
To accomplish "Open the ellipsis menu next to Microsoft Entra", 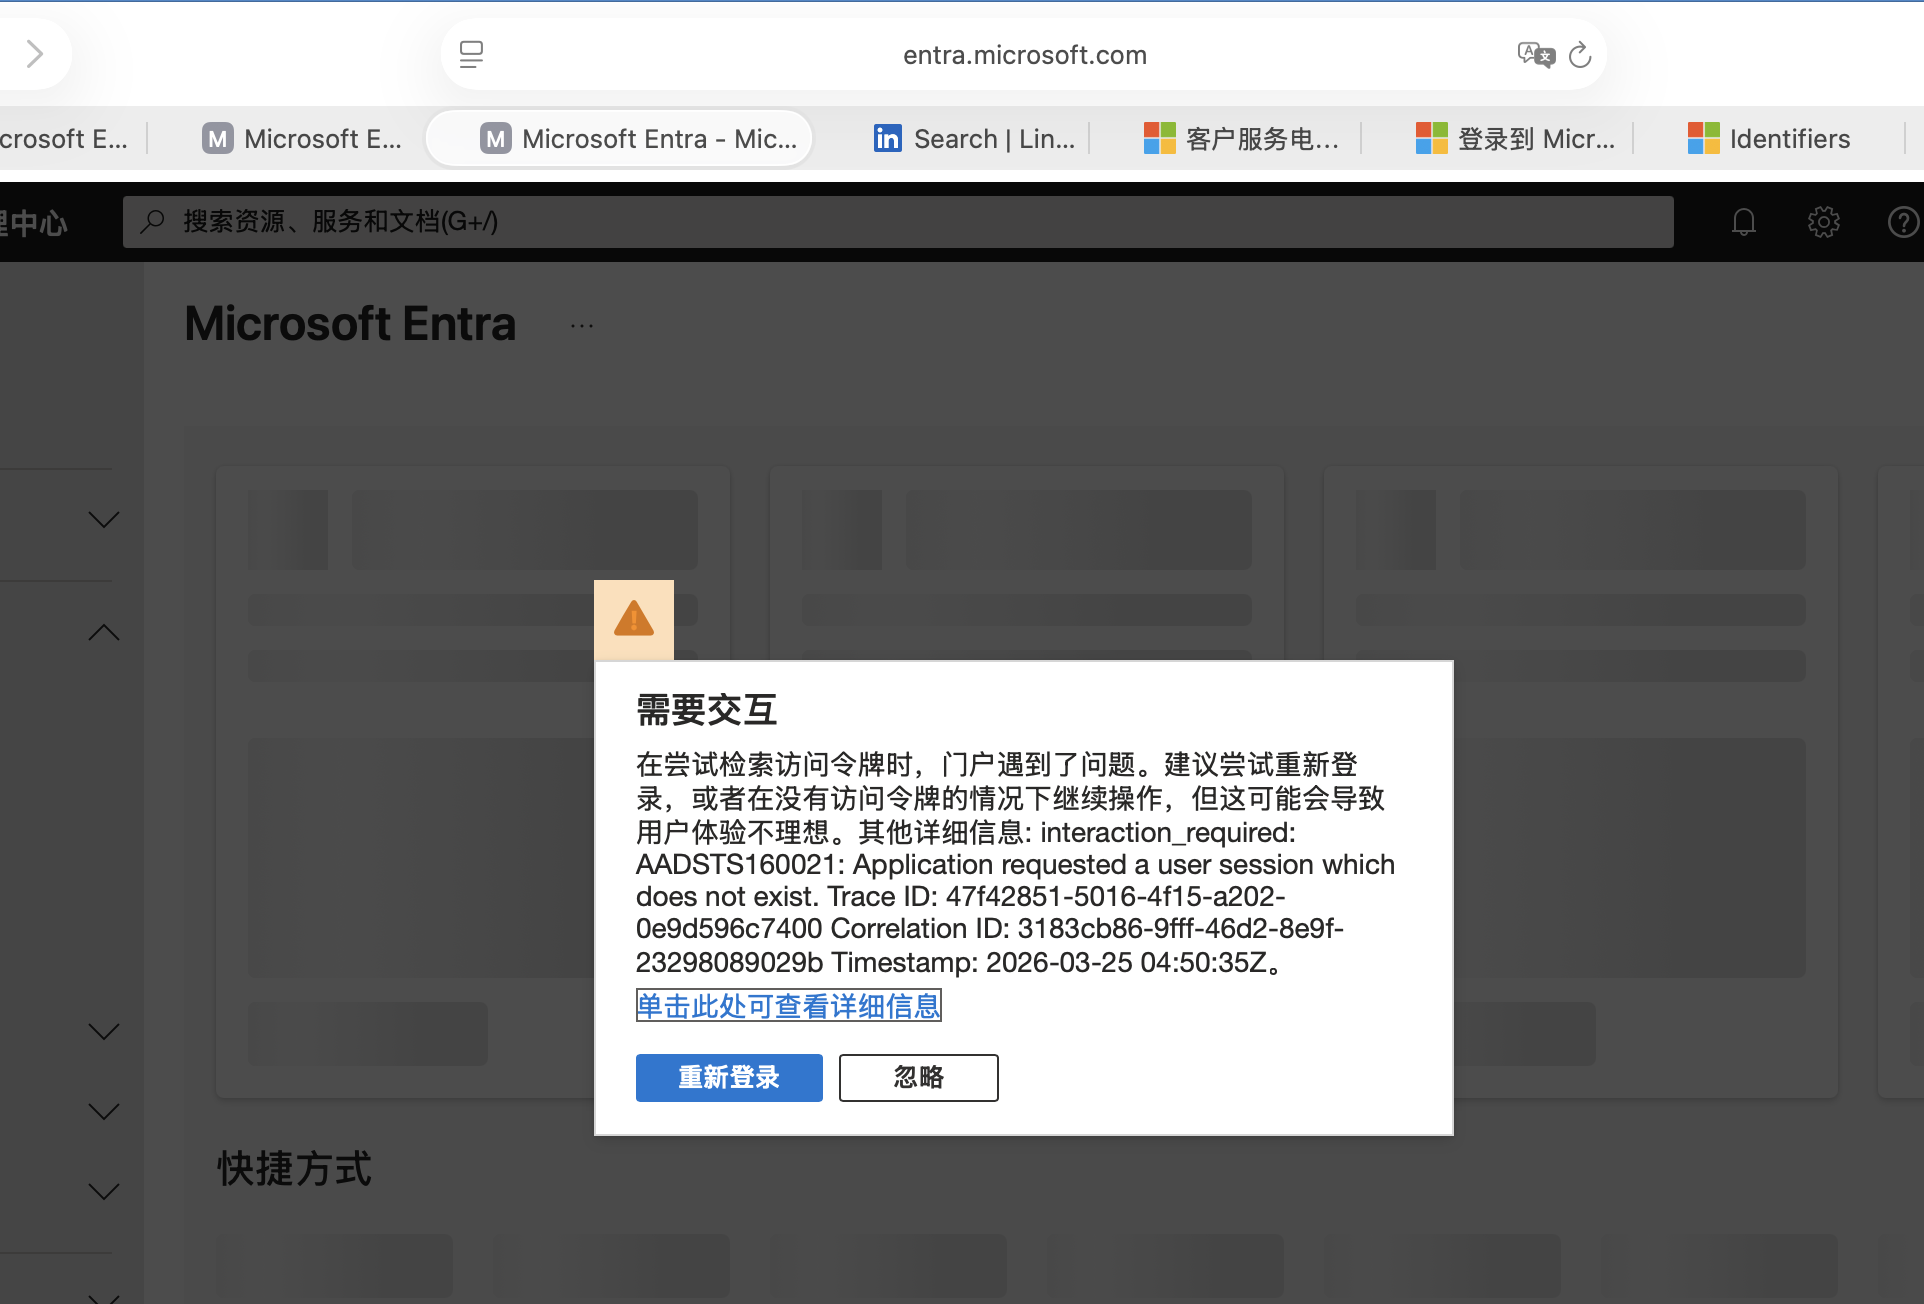I will (x=582, y=326).
